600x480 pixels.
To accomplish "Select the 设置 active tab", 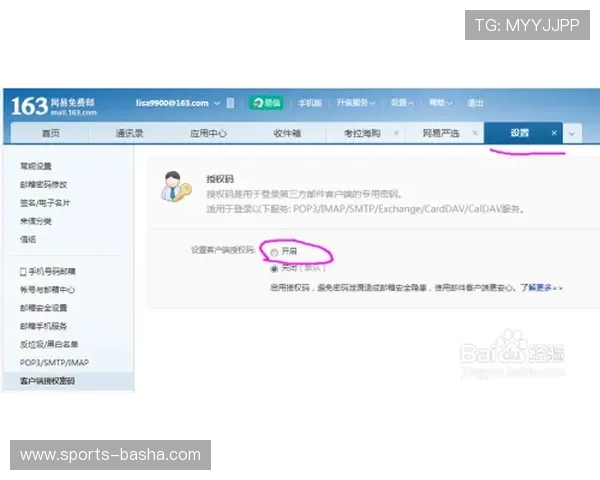I will tap(519, 133).
